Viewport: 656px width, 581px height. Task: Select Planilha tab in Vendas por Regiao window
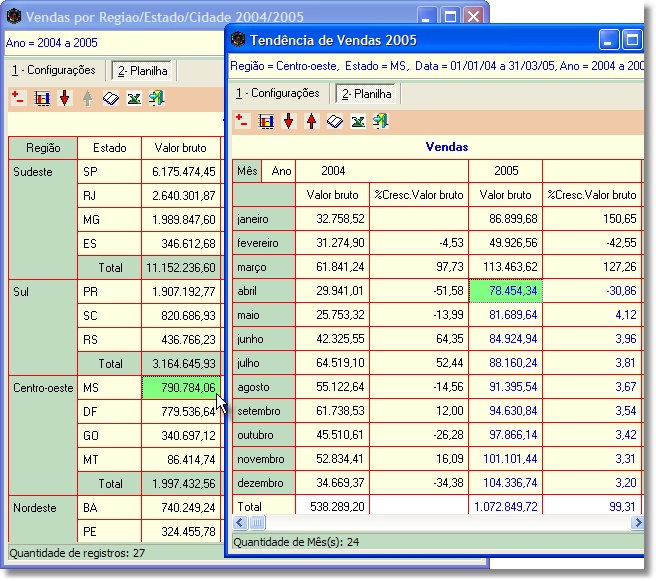point(143,71)
